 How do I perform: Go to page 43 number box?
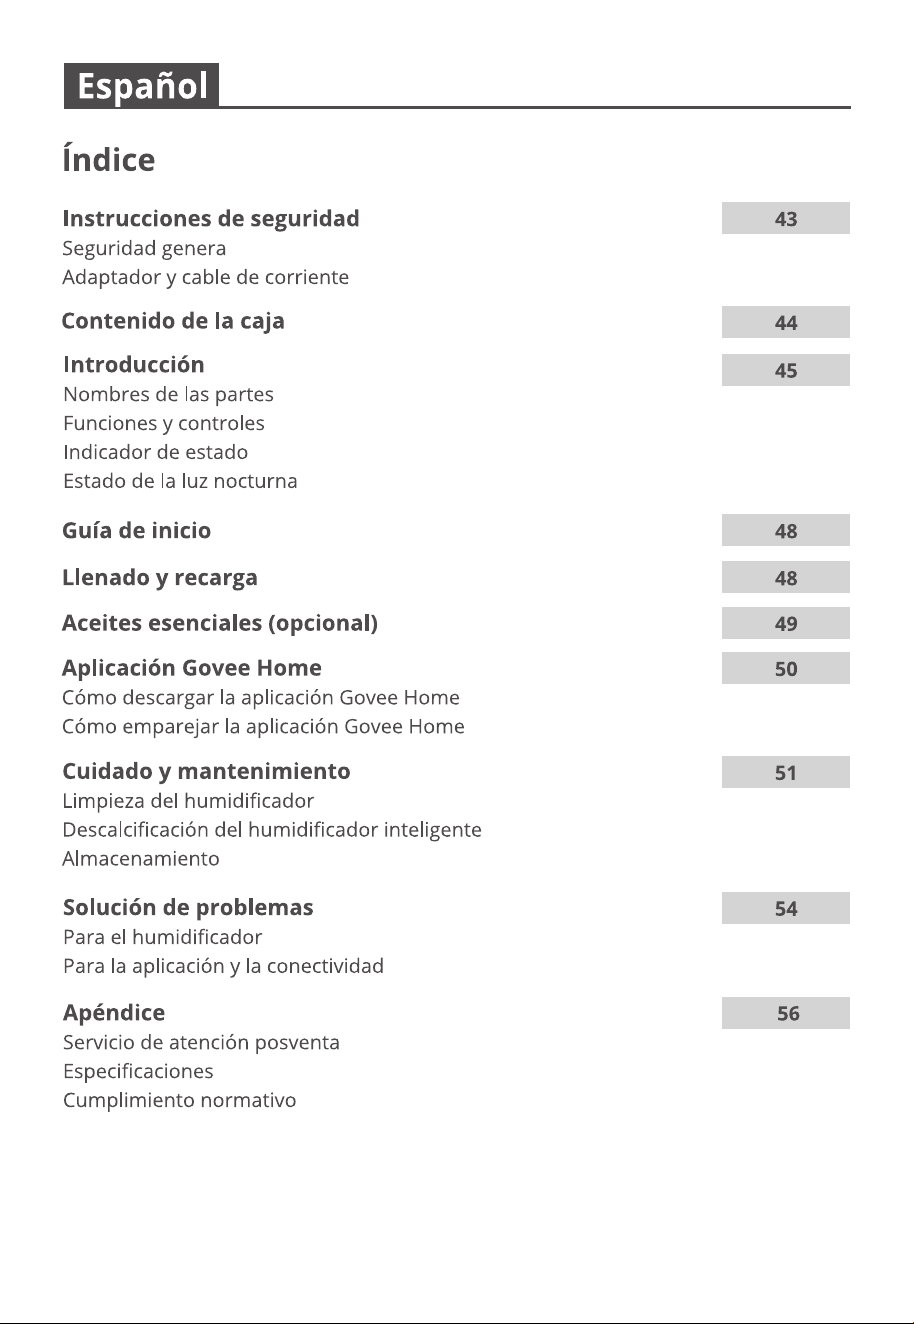tap(786, 218)
